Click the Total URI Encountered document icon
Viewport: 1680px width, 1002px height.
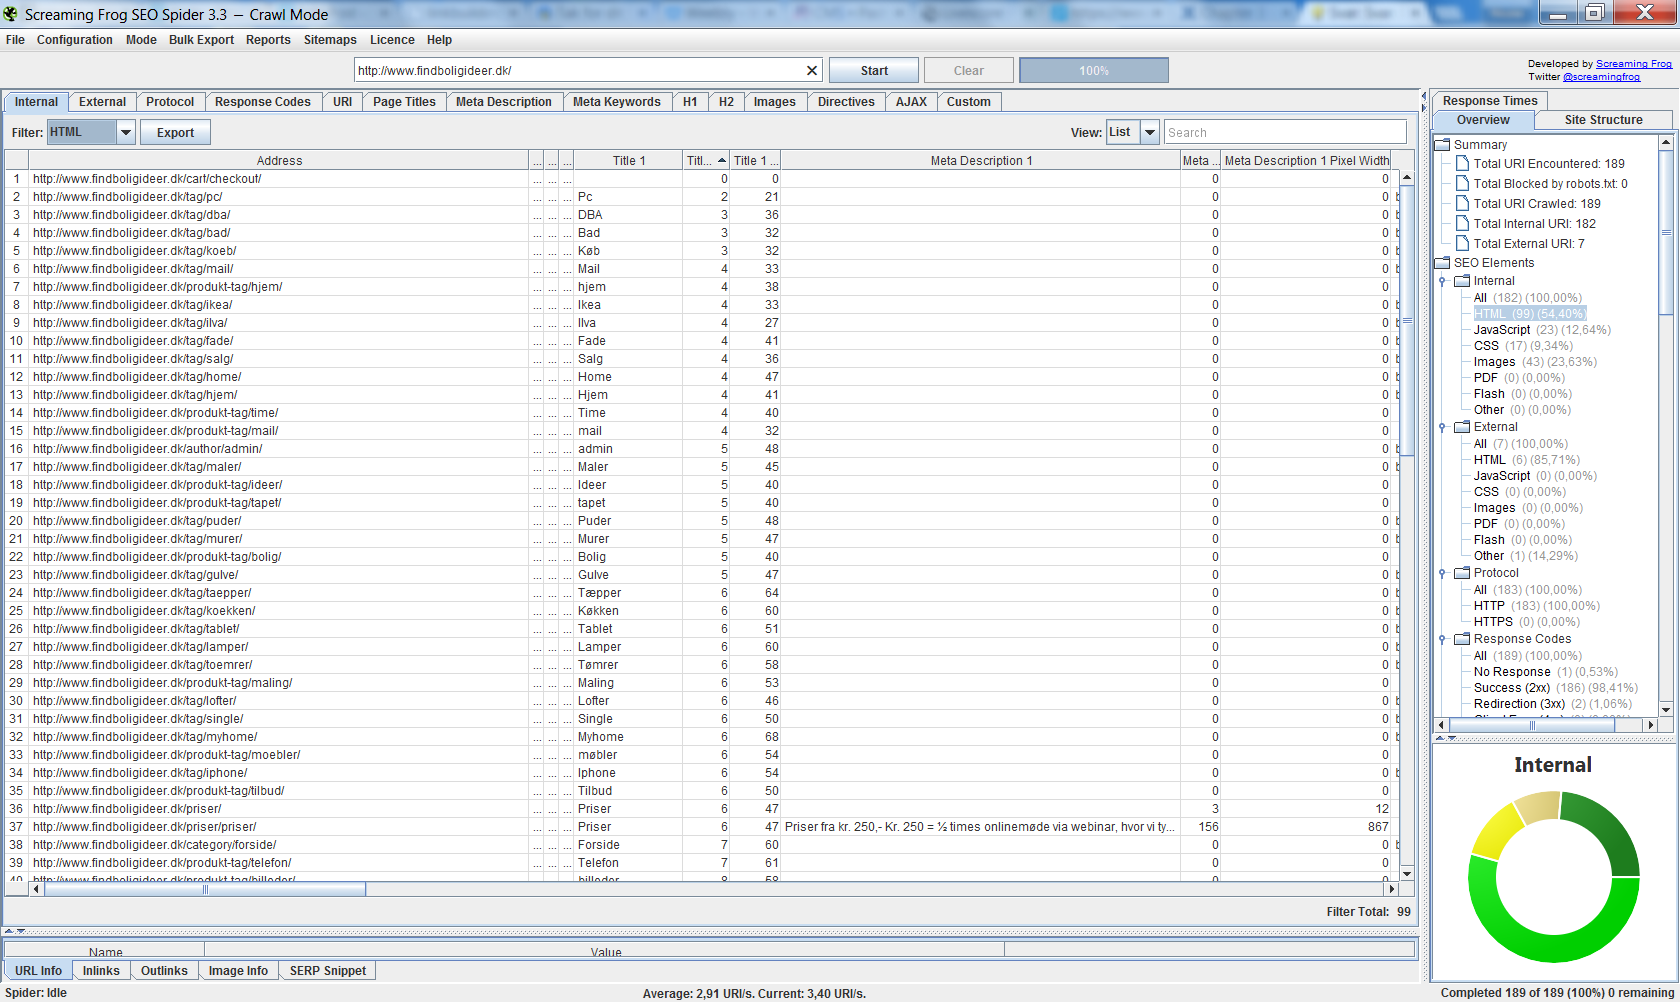(1462, 164)
